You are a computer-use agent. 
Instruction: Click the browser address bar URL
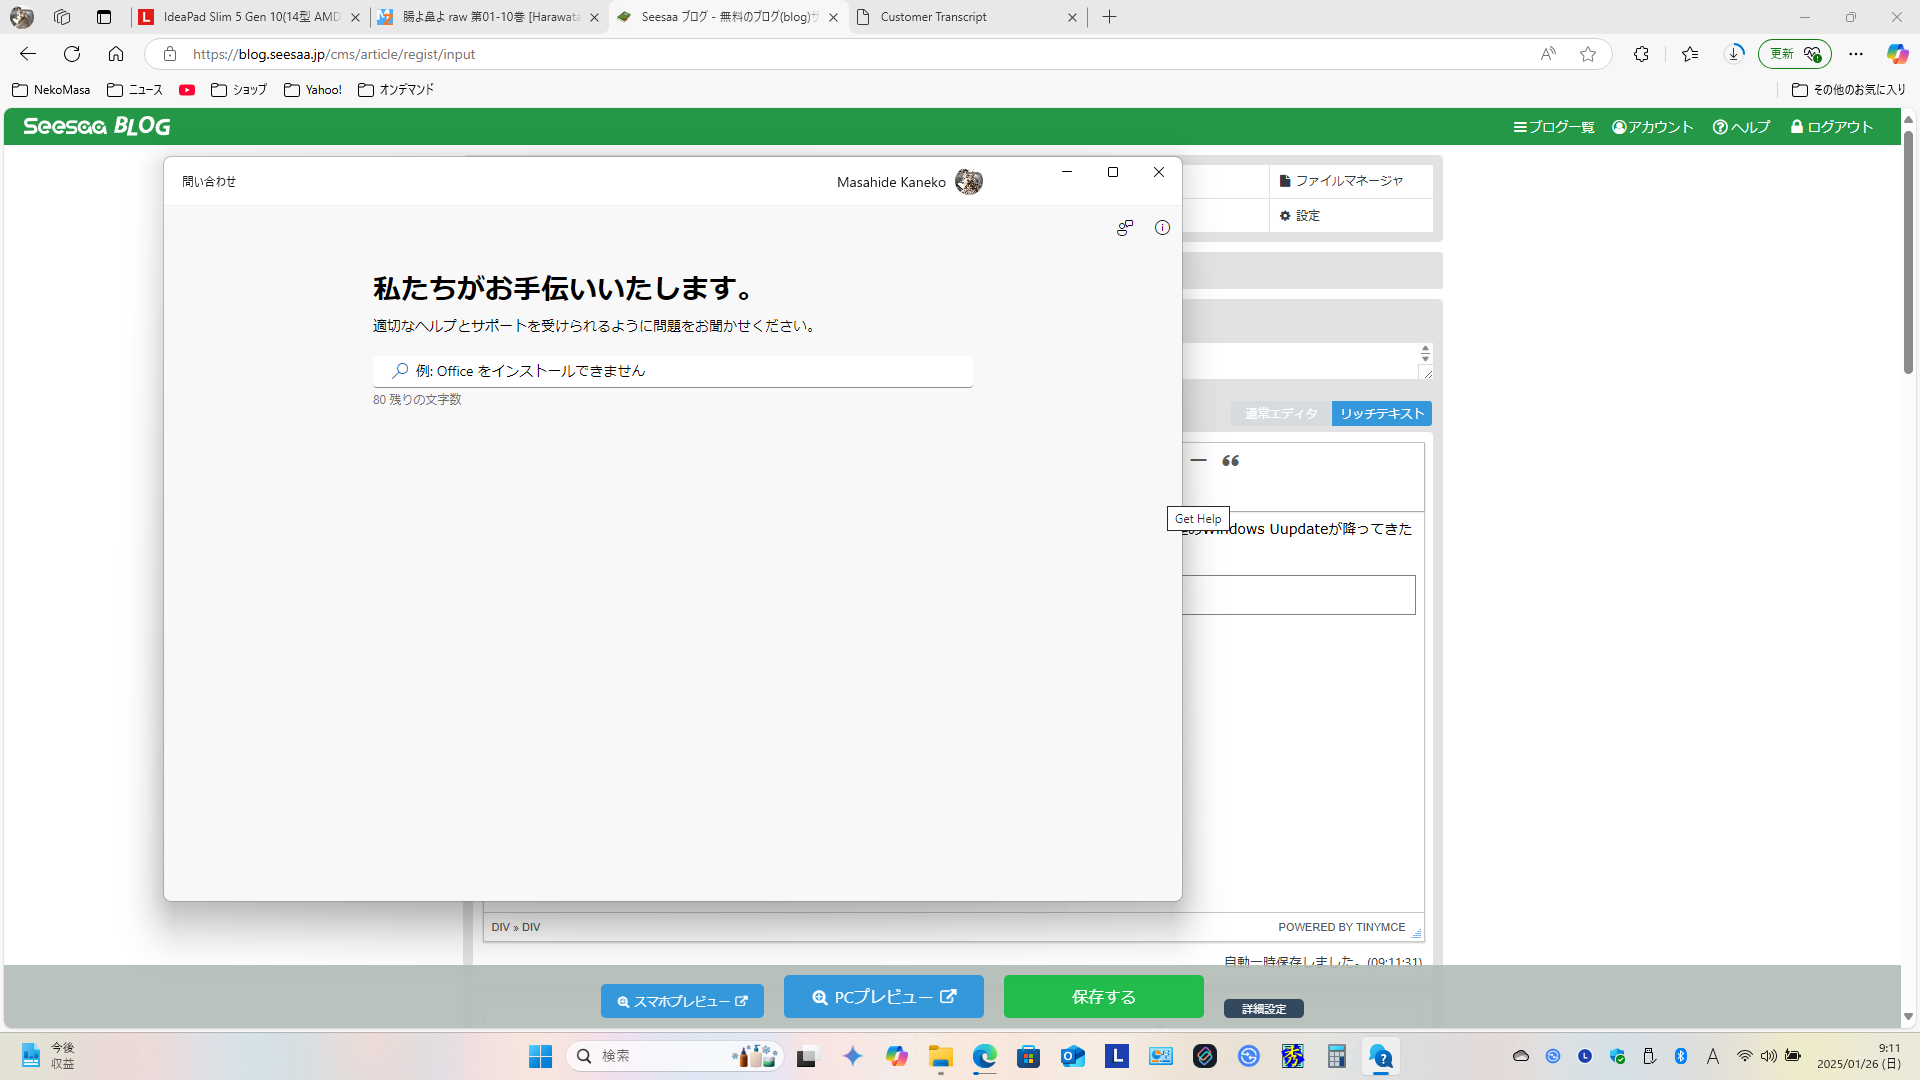point(334,54)
